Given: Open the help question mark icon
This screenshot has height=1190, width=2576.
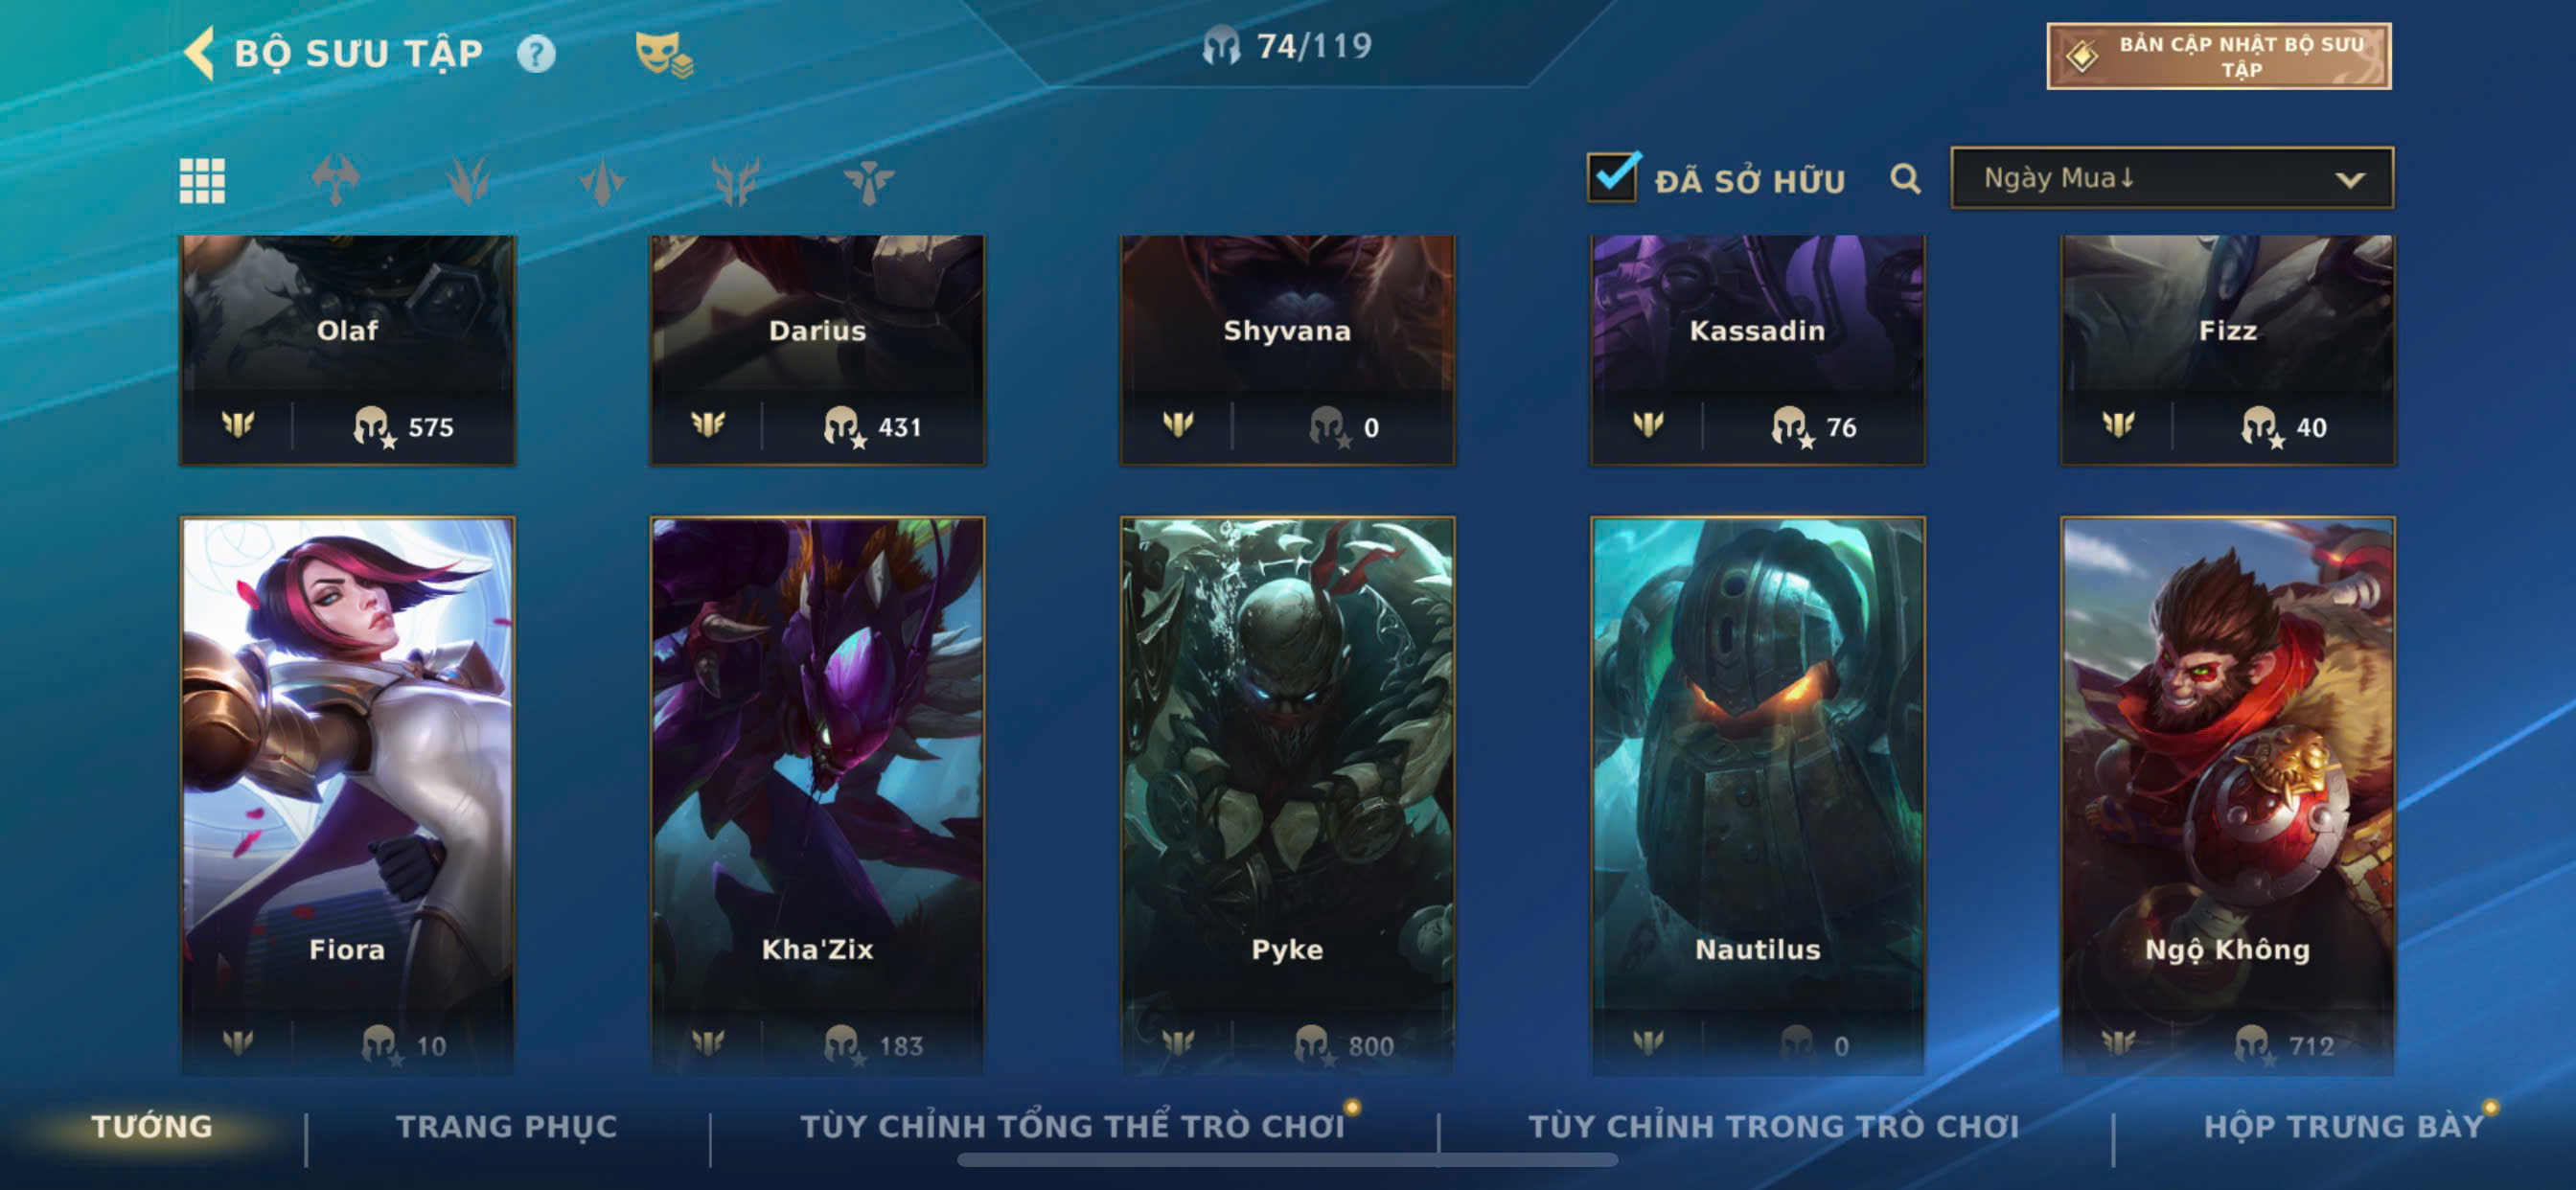Looking at the screenshot, I should click(x=536, y=53).
